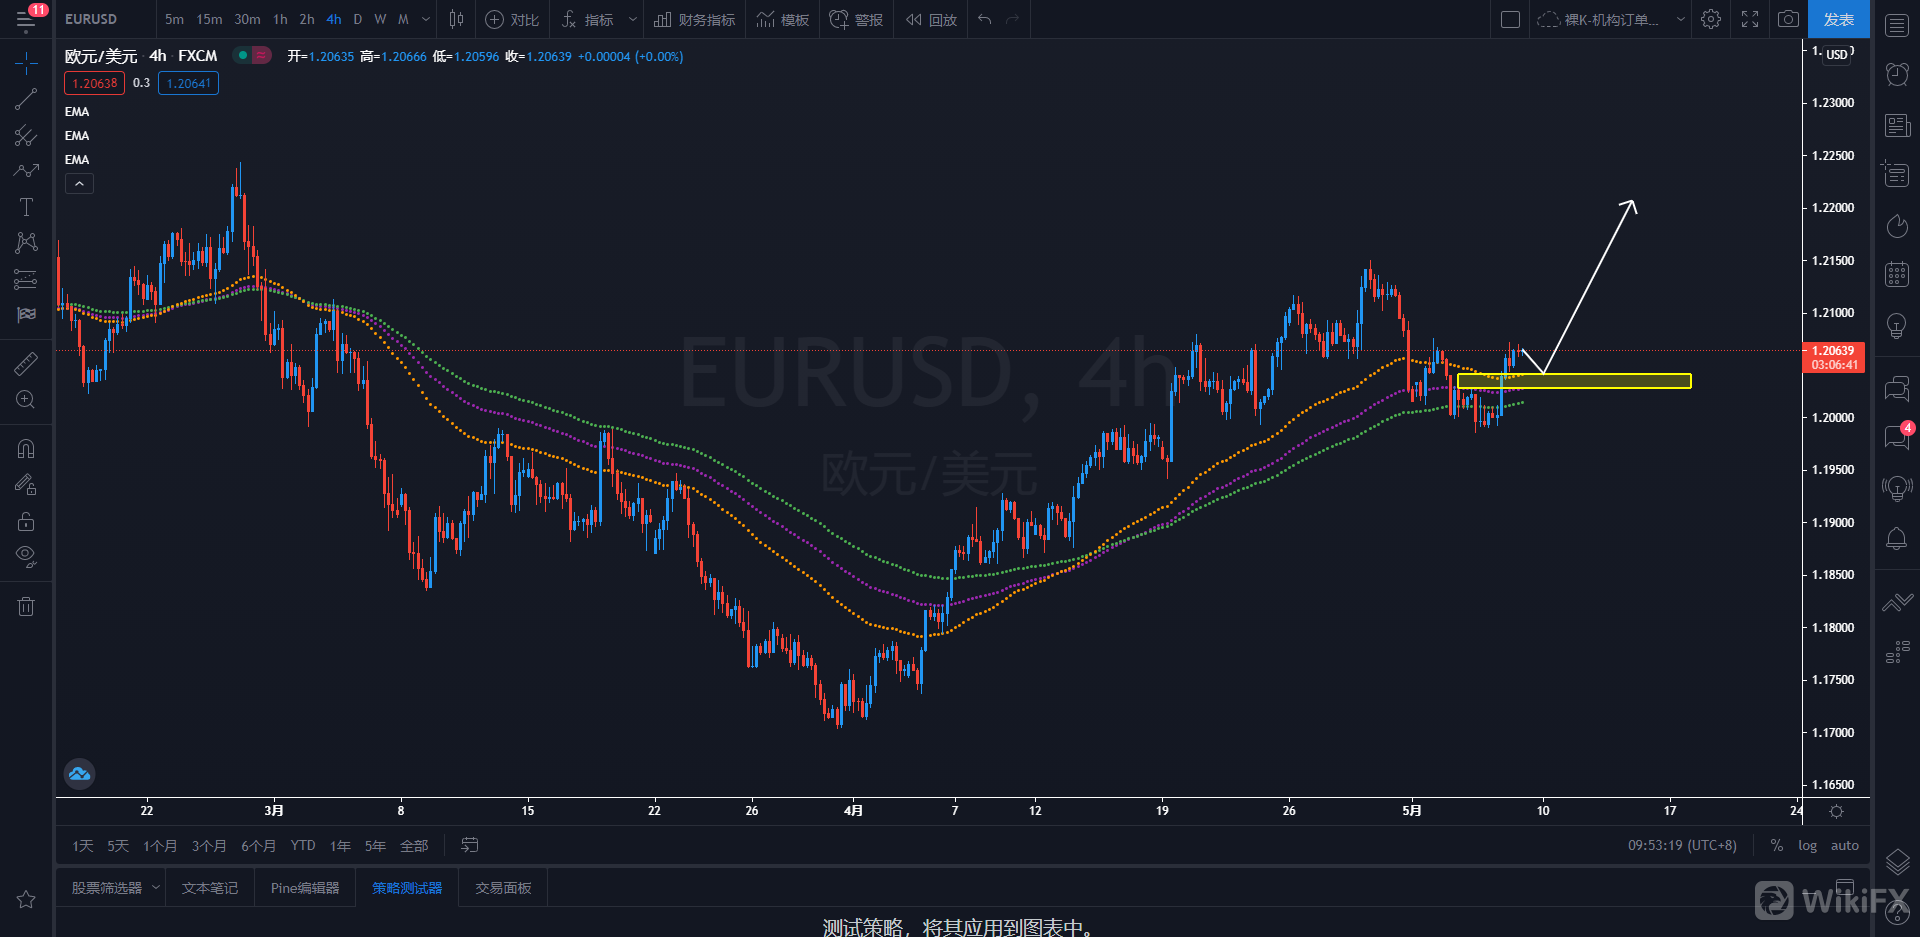
Task: Toggle the lock all drawings tool
Action: [26, 521]
